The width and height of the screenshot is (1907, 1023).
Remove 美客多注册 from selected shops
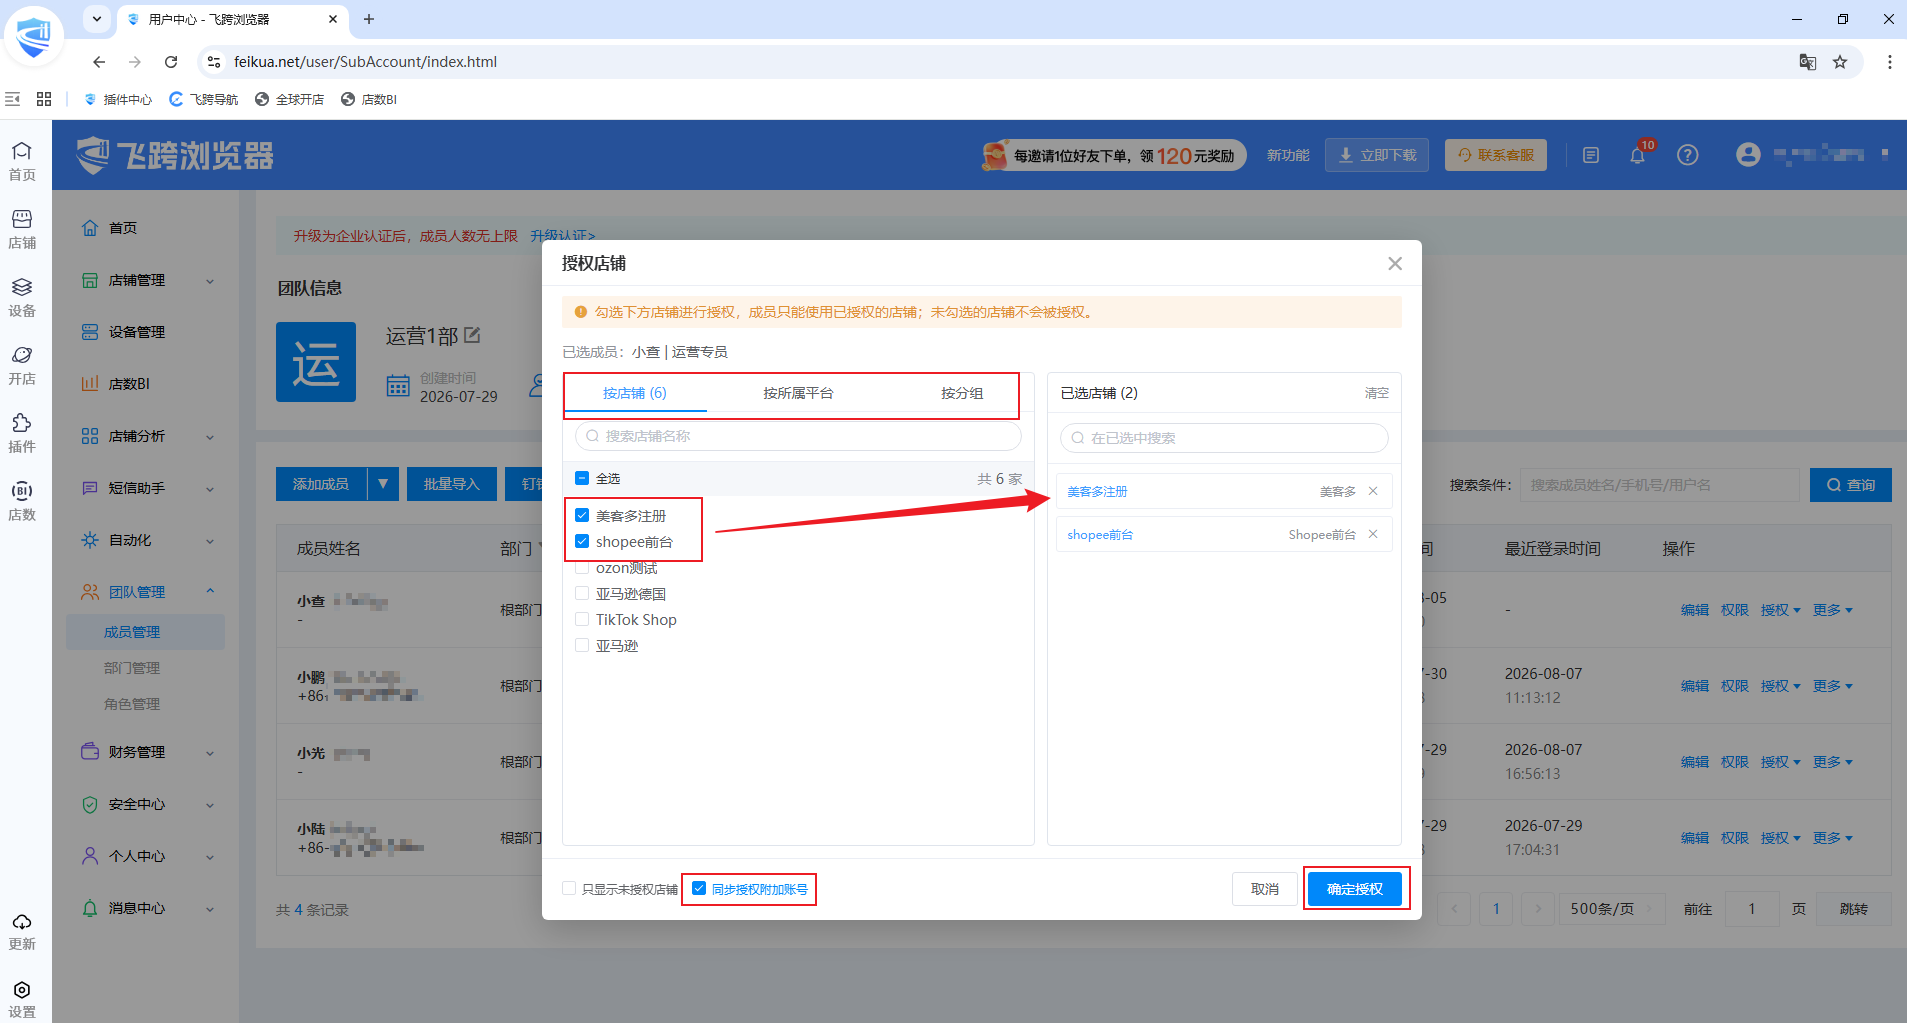click(1373, 491)
